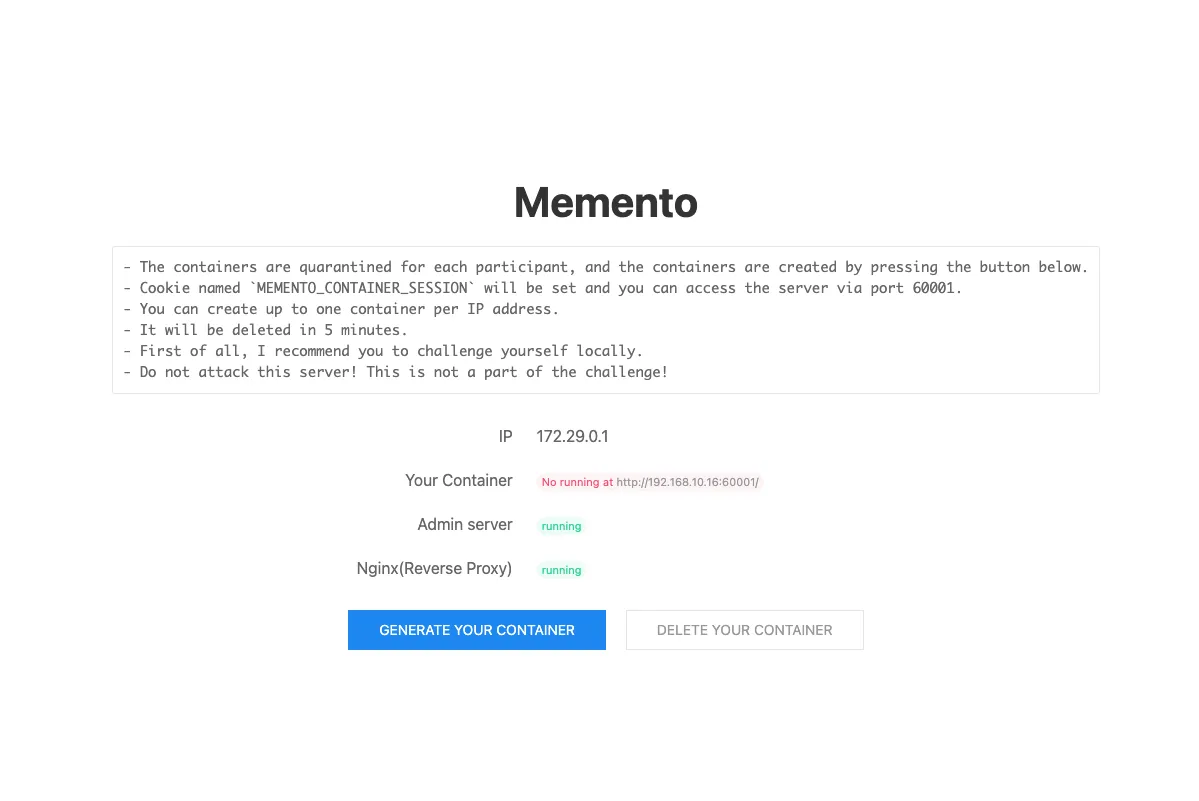
Task: Open the http://192.168.10.16:60001/ container link
Action: (688, 482)
